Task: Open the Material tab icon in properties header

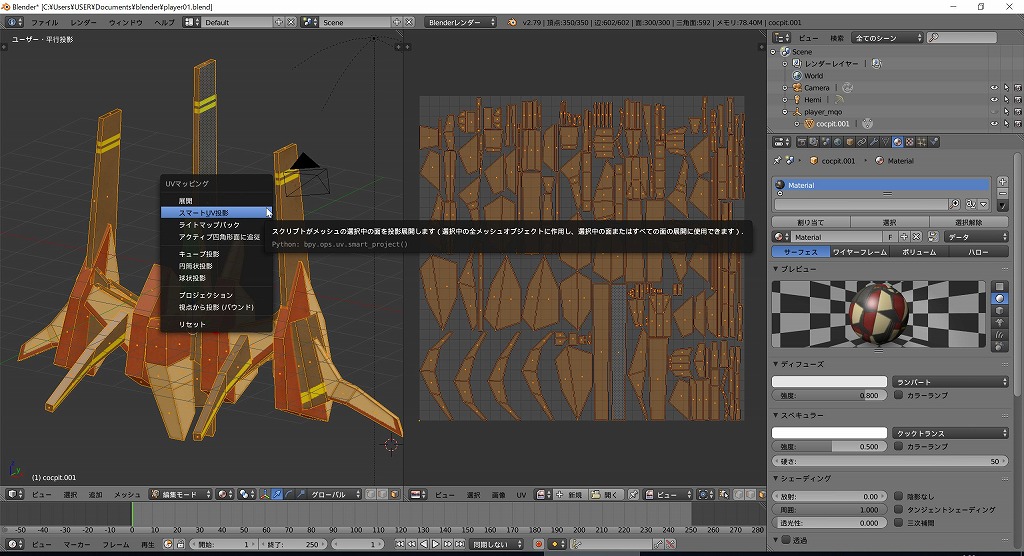Action: 897,142
